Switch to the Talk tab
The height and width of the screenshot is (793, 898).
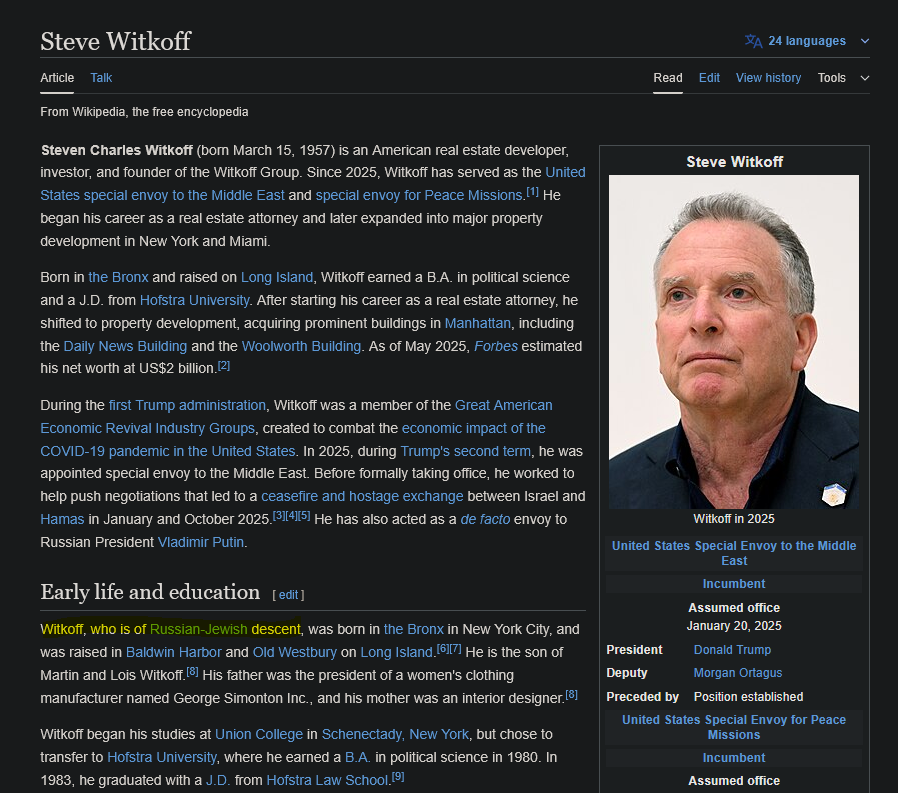(x=101, y=78)
